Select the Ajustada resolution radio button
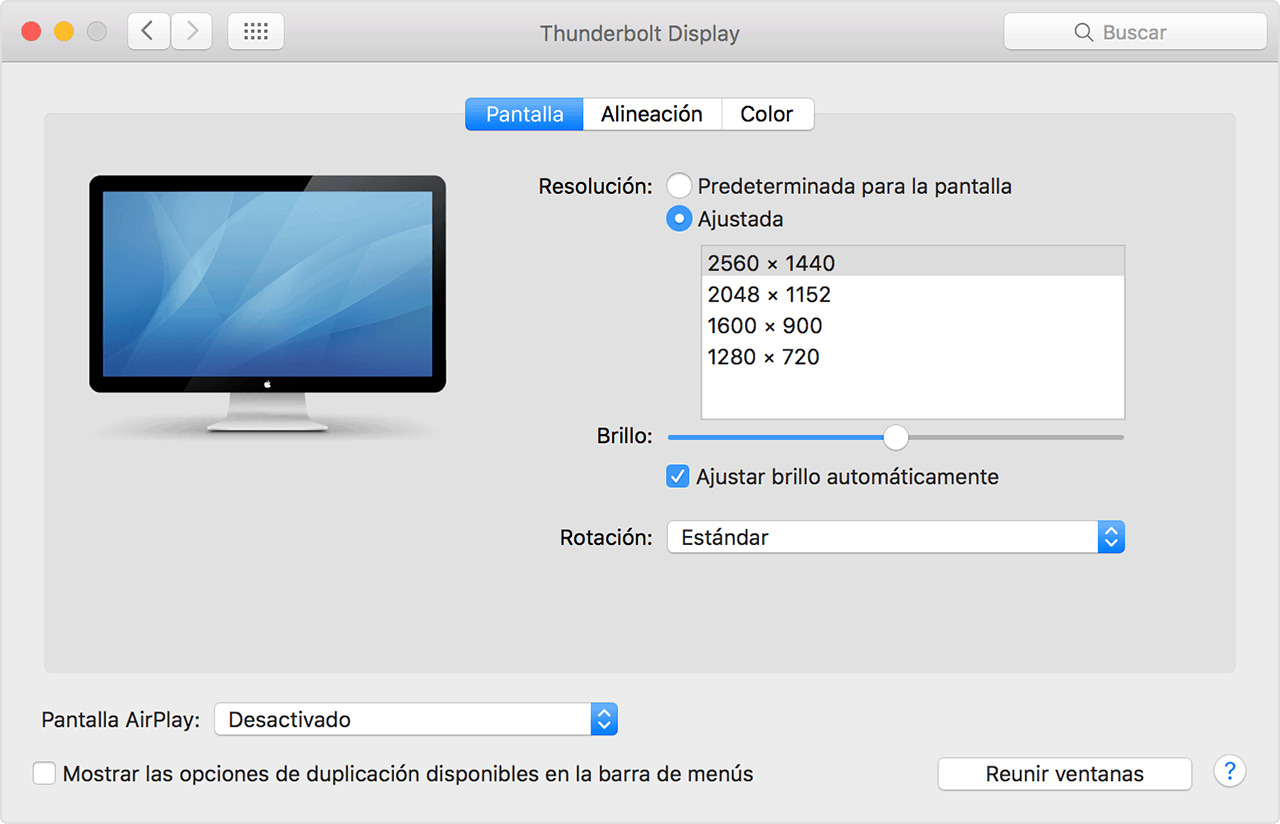The height and width of the screenshot is (824, 1280). coord(679,219)
